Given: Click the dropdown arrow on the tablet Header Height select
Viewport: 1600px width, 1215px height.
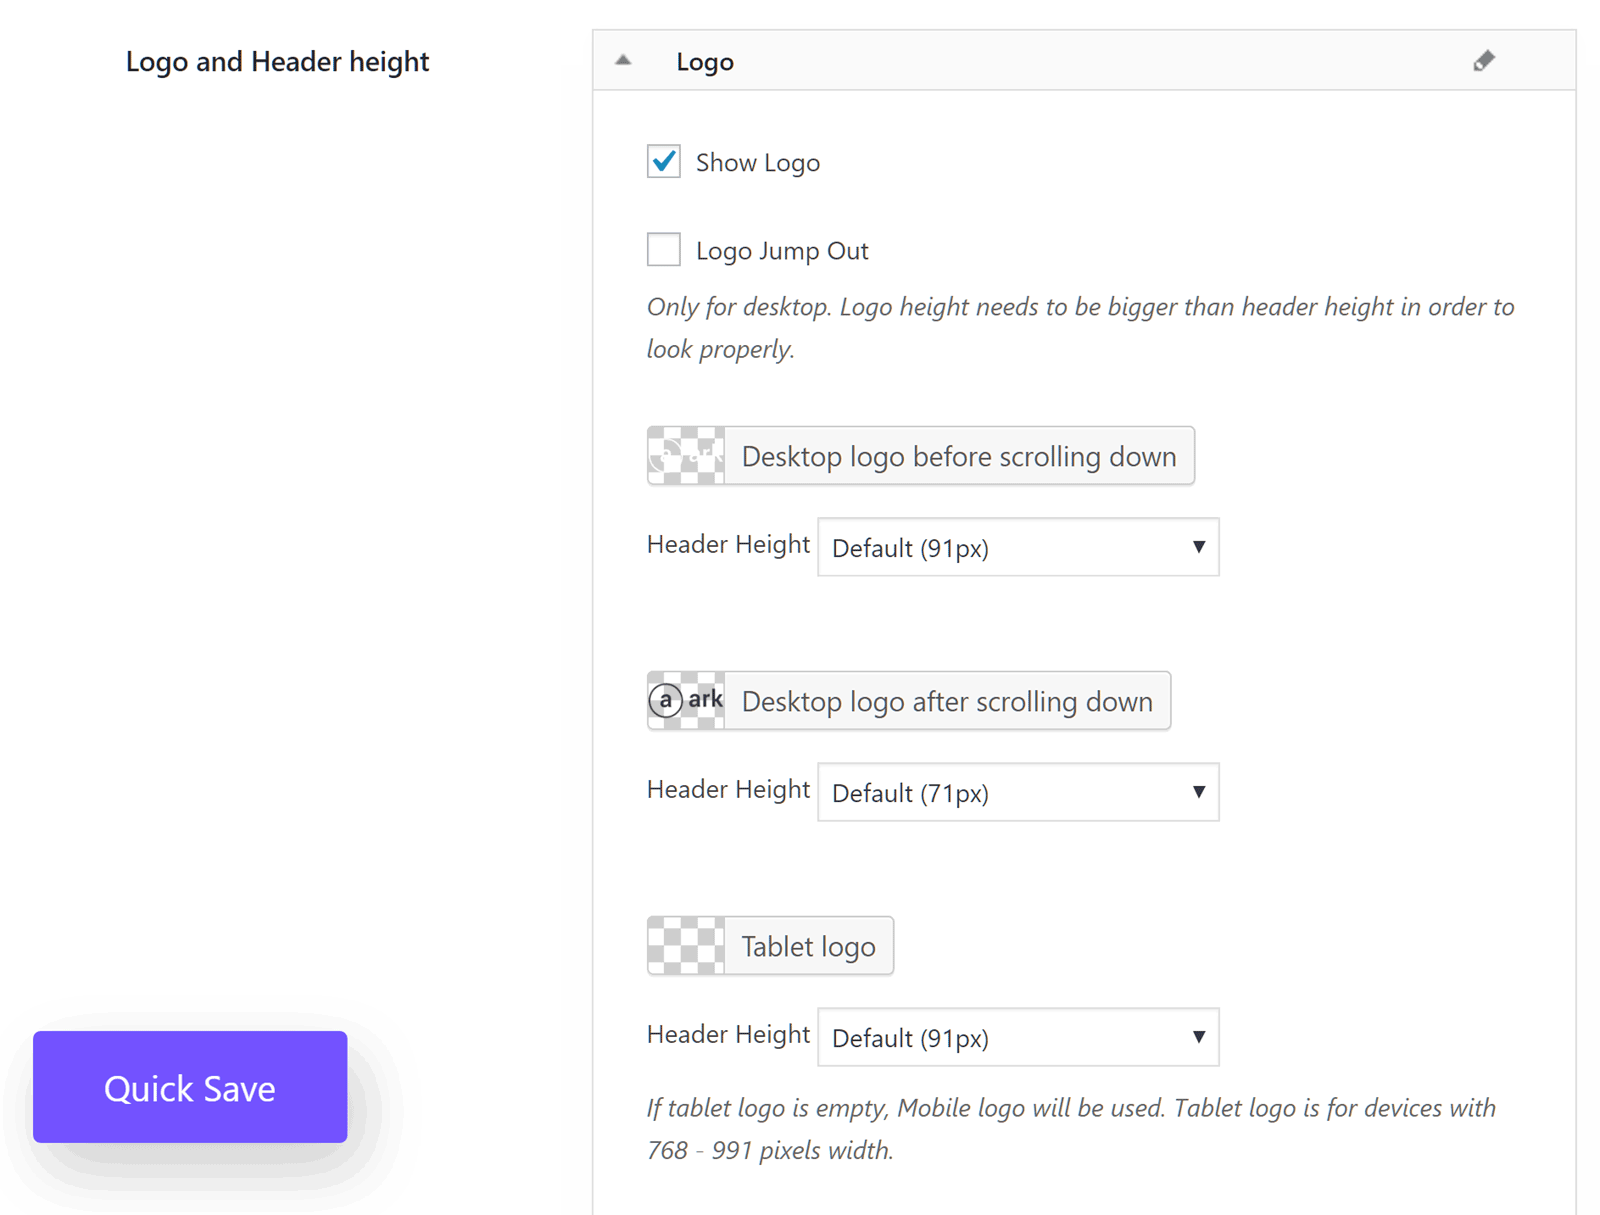Looking at the screenshot, I should (x=1198, y=1037).
